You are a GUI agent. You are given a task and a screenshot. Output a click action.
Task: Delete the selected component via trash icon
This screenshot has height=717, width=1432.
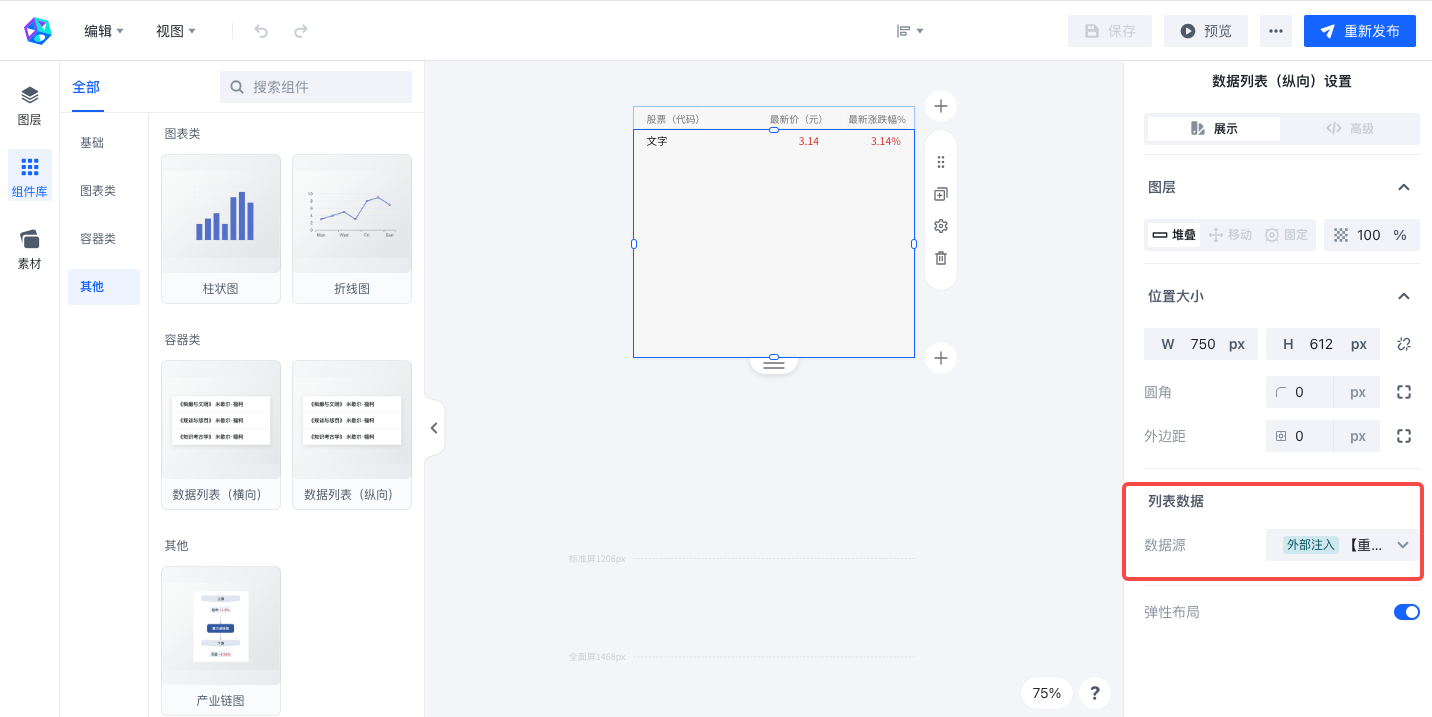[x=940, y=258]
